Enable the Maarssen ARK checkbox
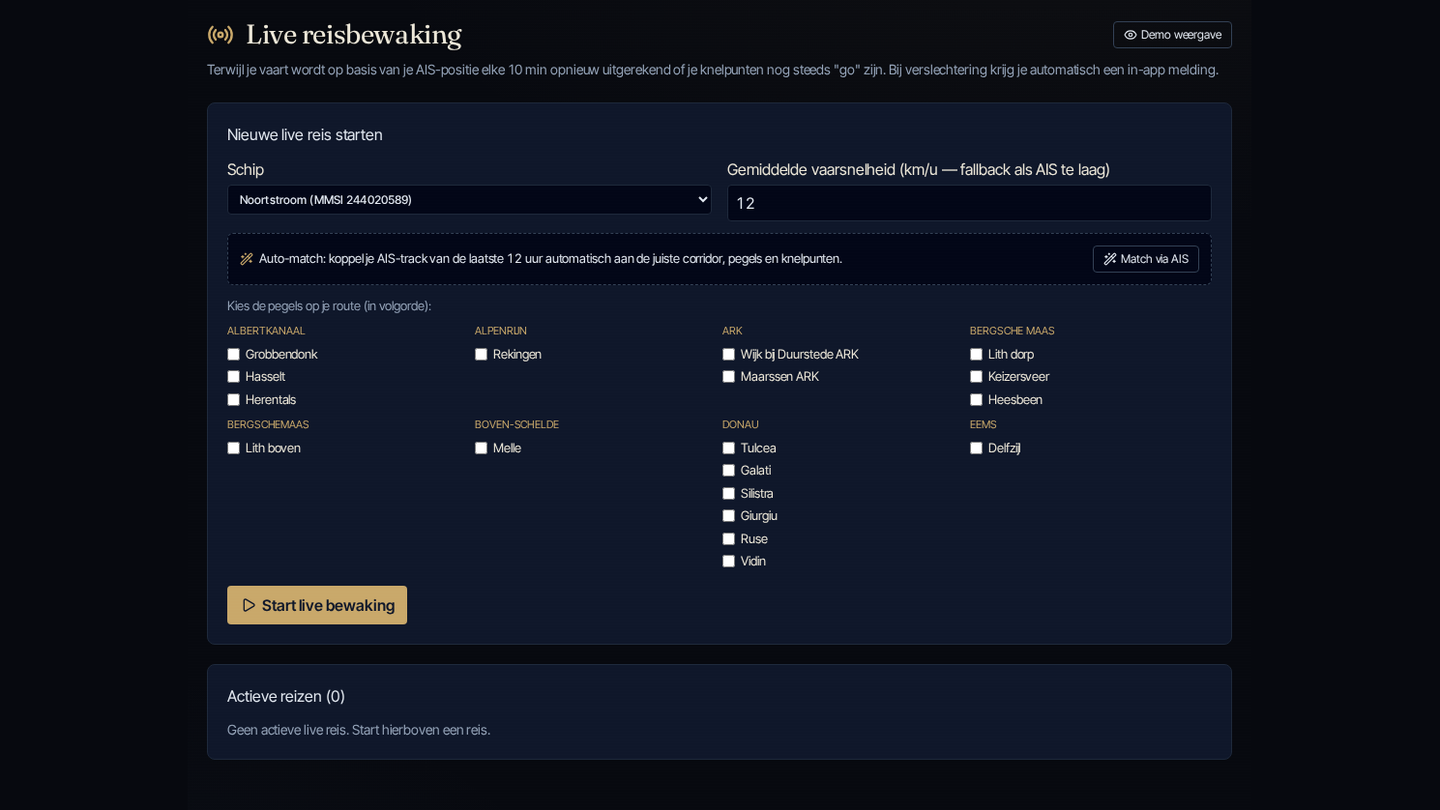The height and width of the screenshot is (810, 1440). tap(729, 377)
